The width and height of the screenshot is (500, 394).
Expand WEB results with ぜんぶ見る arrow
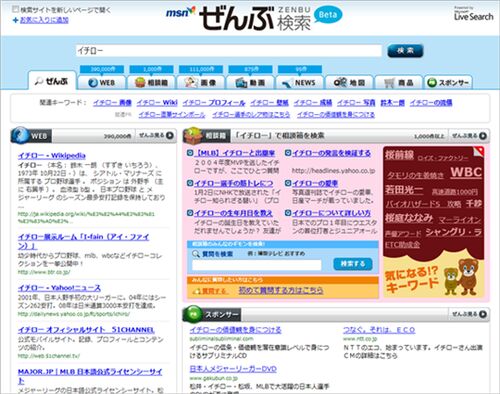pos(170,135)
